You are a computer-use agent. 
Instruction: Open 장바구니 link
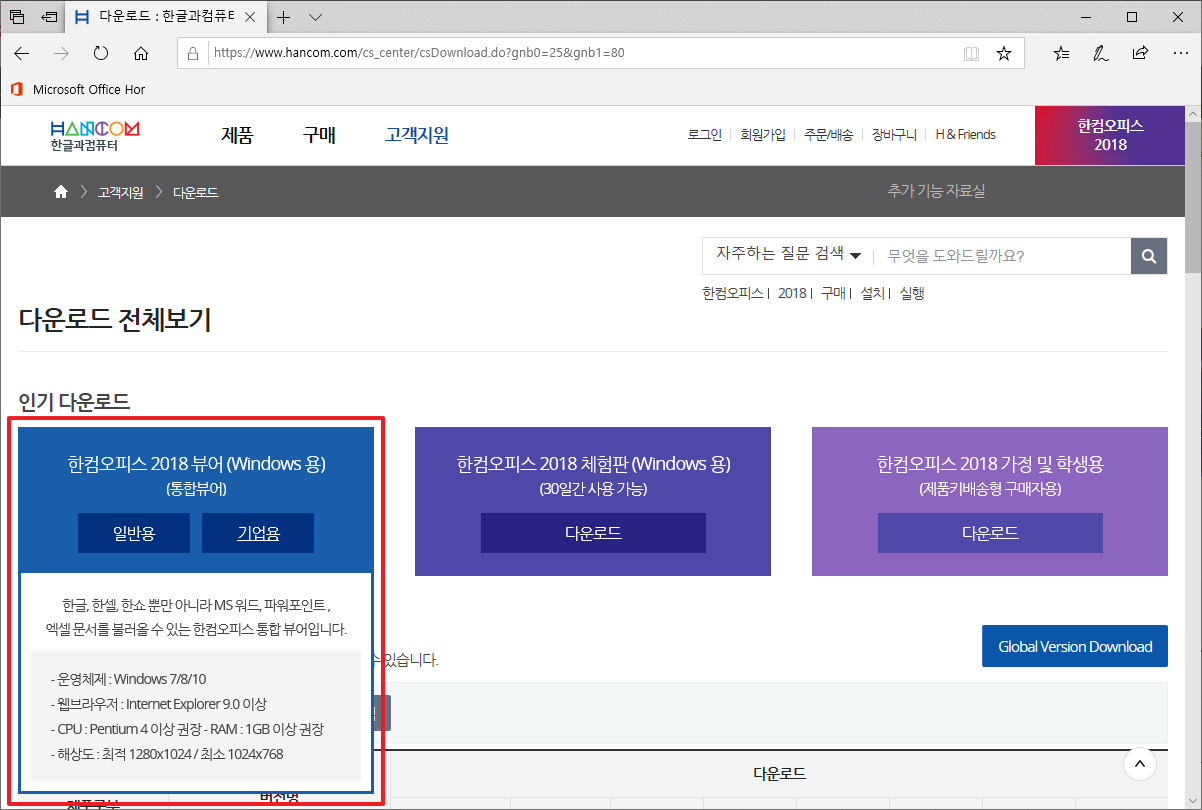894,134
